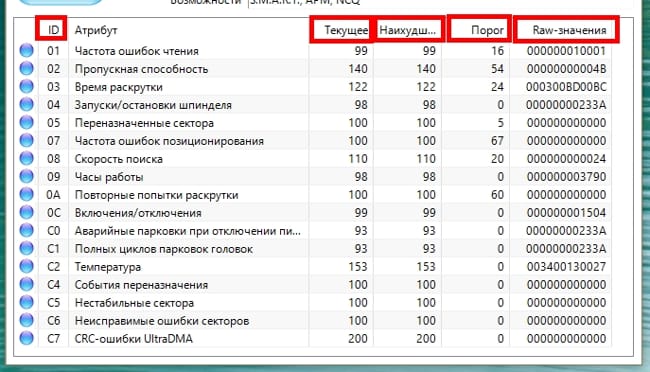
Task: Click raw value 000000000024
Action: (566, 159)
